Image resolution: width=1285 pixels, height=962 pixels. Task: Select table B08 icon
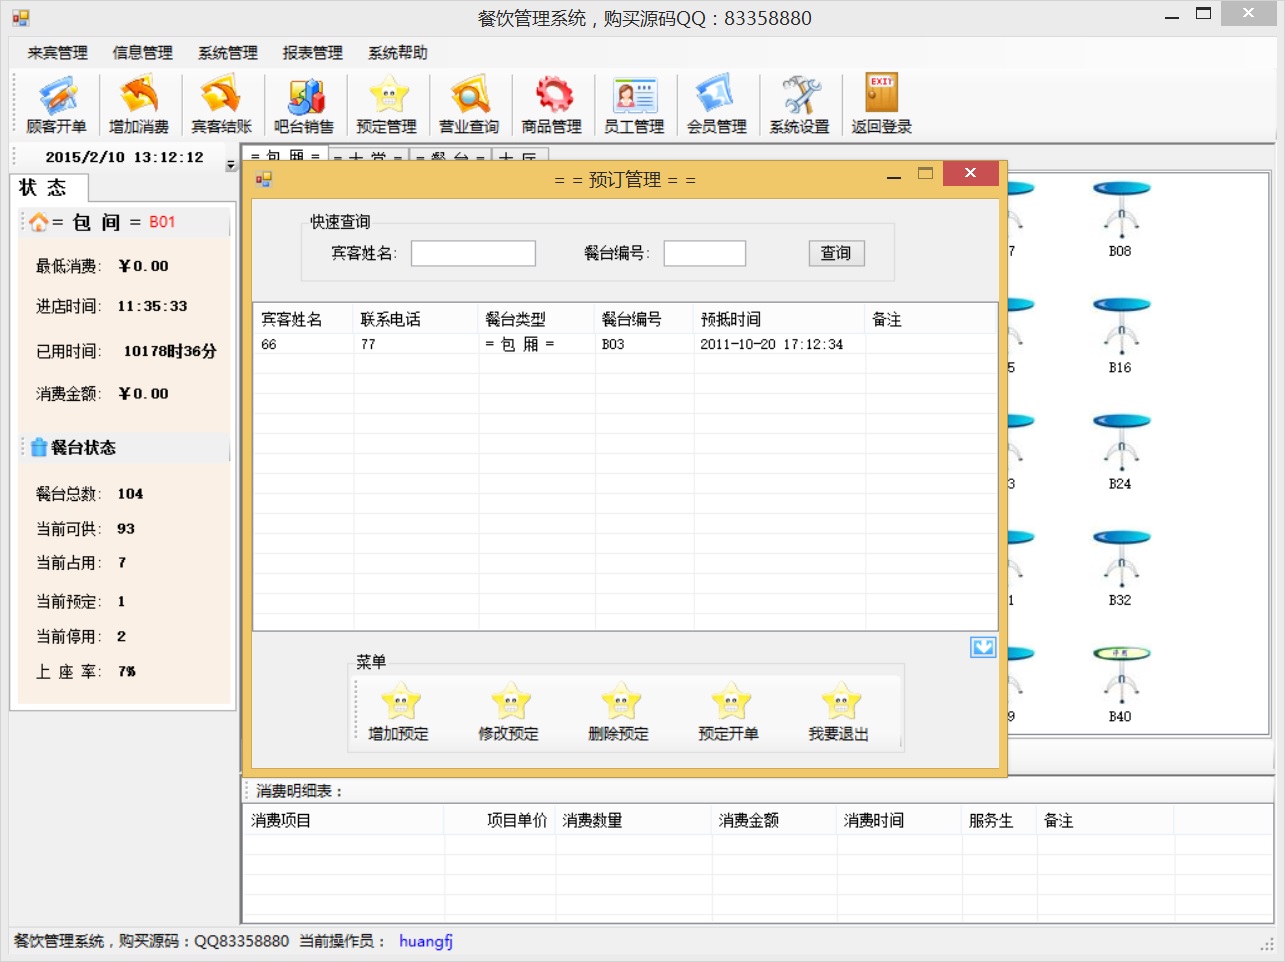(1120, 218)
